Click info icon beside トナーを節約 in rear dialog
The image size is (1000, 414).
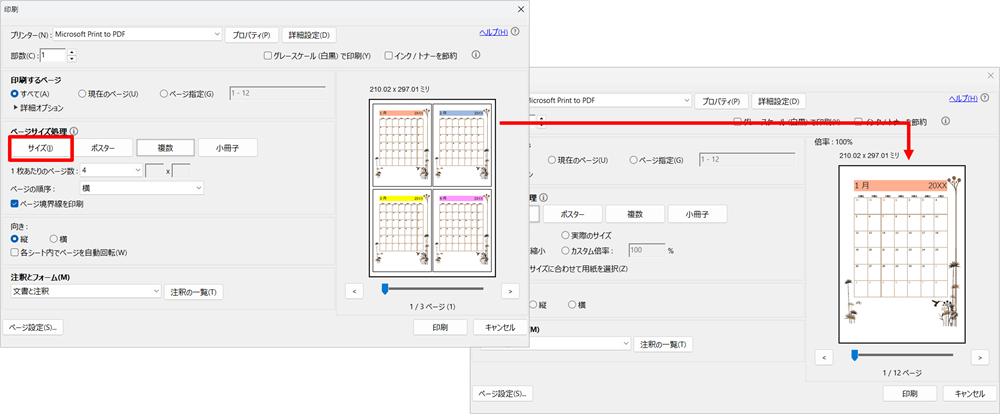pos(946,121)
